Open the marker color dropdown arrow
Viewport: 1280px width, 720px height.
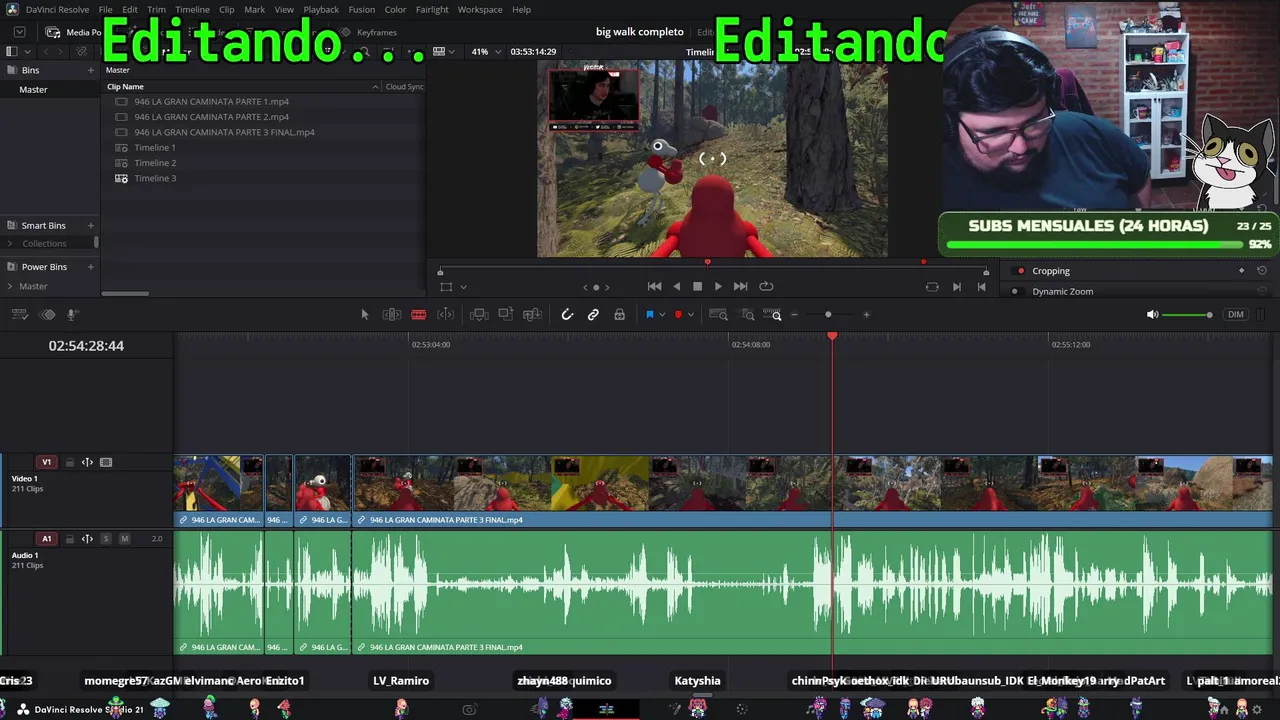(x=690, y=315)
